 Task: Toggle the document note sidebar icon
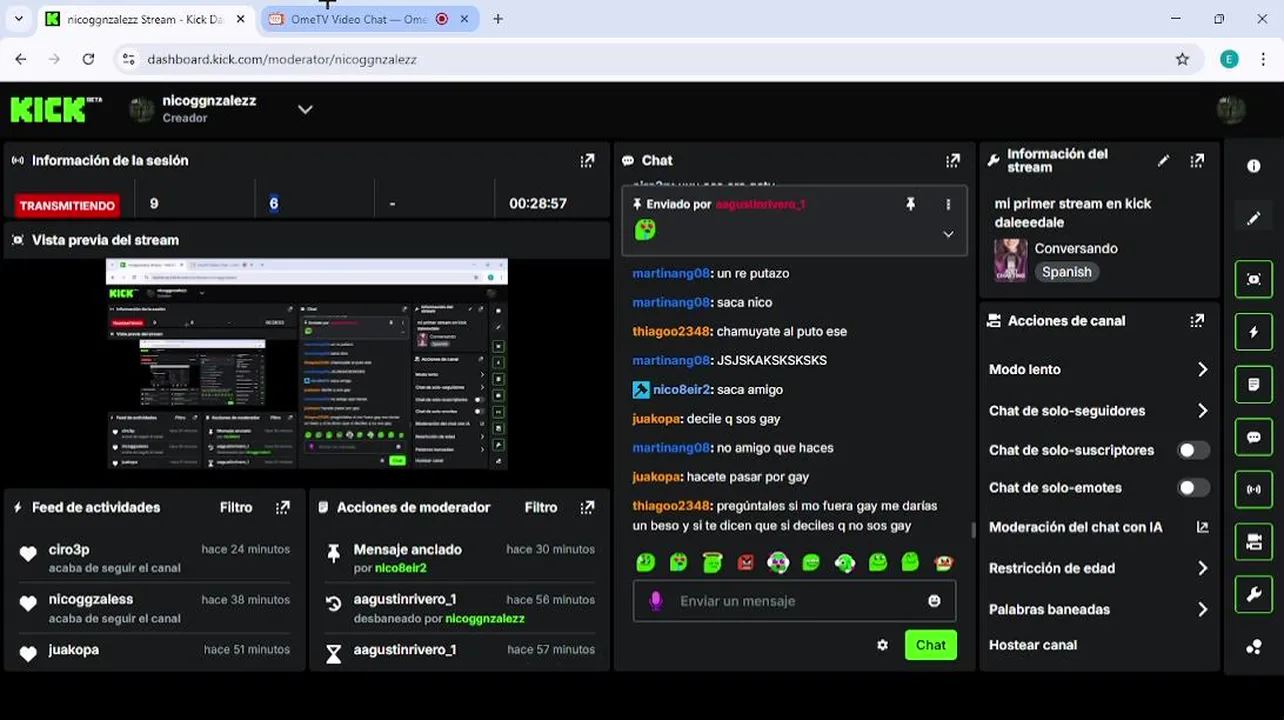click(x=1254, y=384)
